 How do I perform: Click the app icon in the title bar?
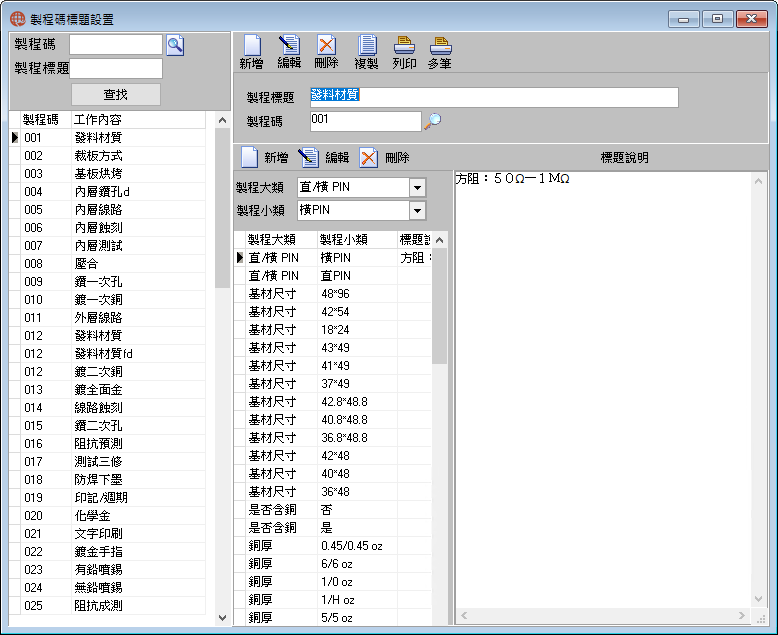[17, 19]
